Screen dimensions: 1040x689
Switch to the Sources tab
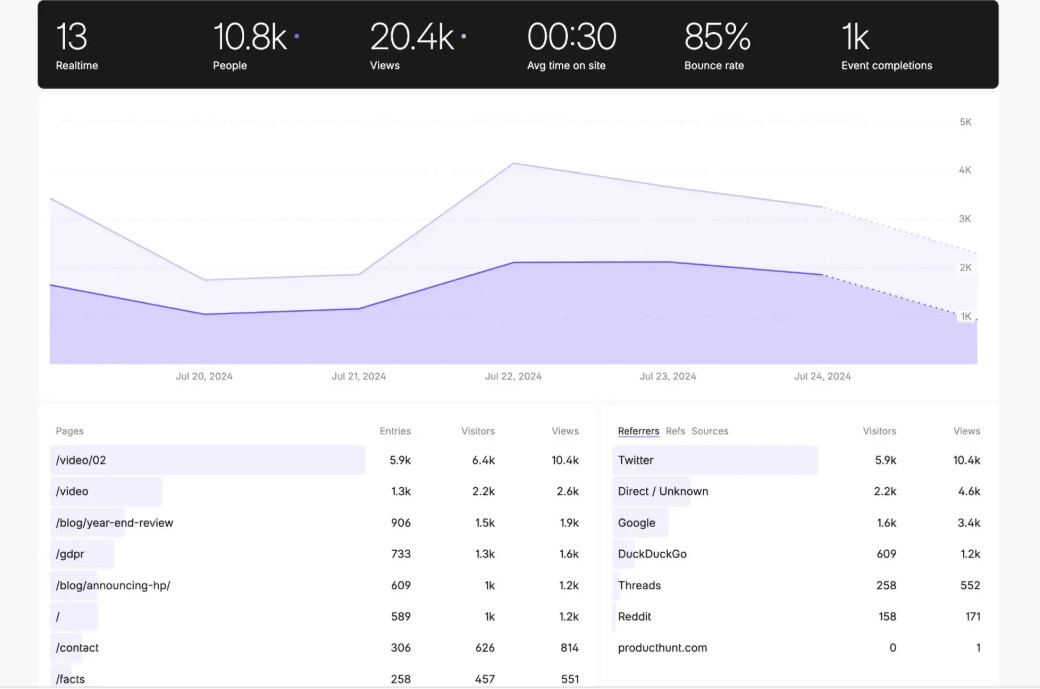point(710,431)
